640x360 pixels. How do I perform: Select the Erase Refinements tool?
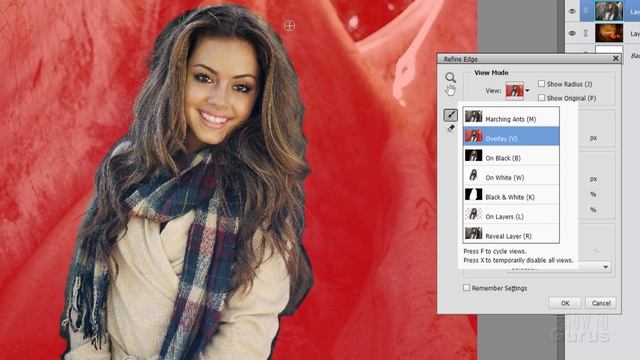coord(451,129)
